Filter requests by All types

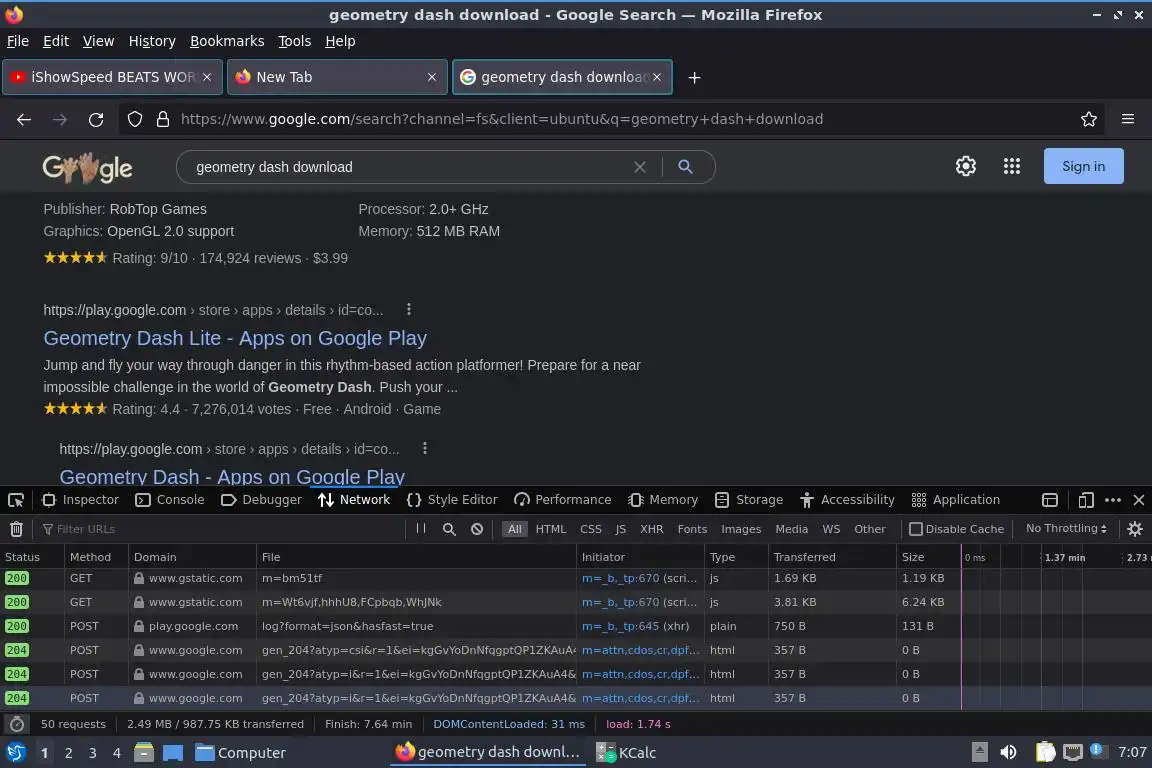(515, 529)
